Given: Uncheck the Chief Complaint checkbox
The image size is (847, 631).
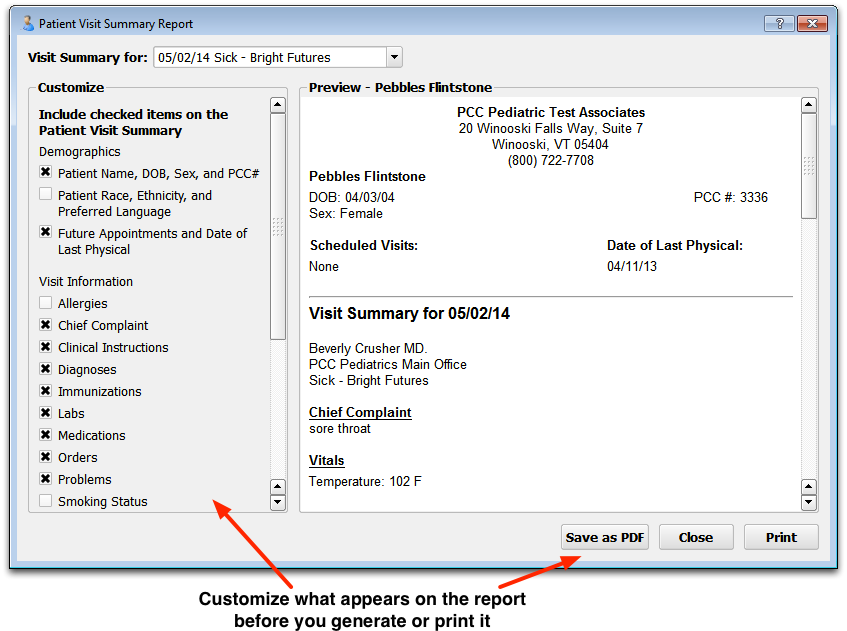Looking at the screenshot, I should (46, 325).
